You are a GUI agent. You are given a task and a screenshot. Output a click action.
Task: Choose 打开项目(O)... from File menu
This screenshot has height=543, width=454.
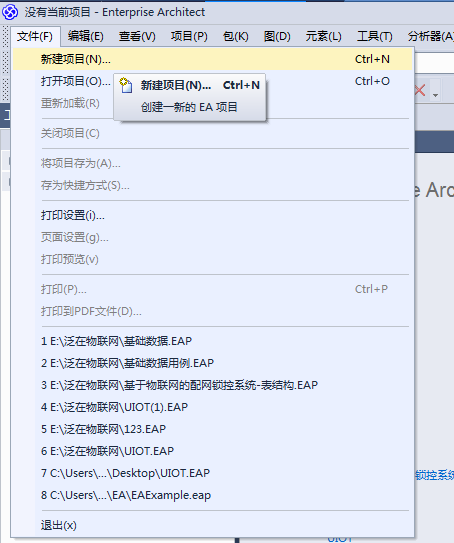click(x=213, y=81)
